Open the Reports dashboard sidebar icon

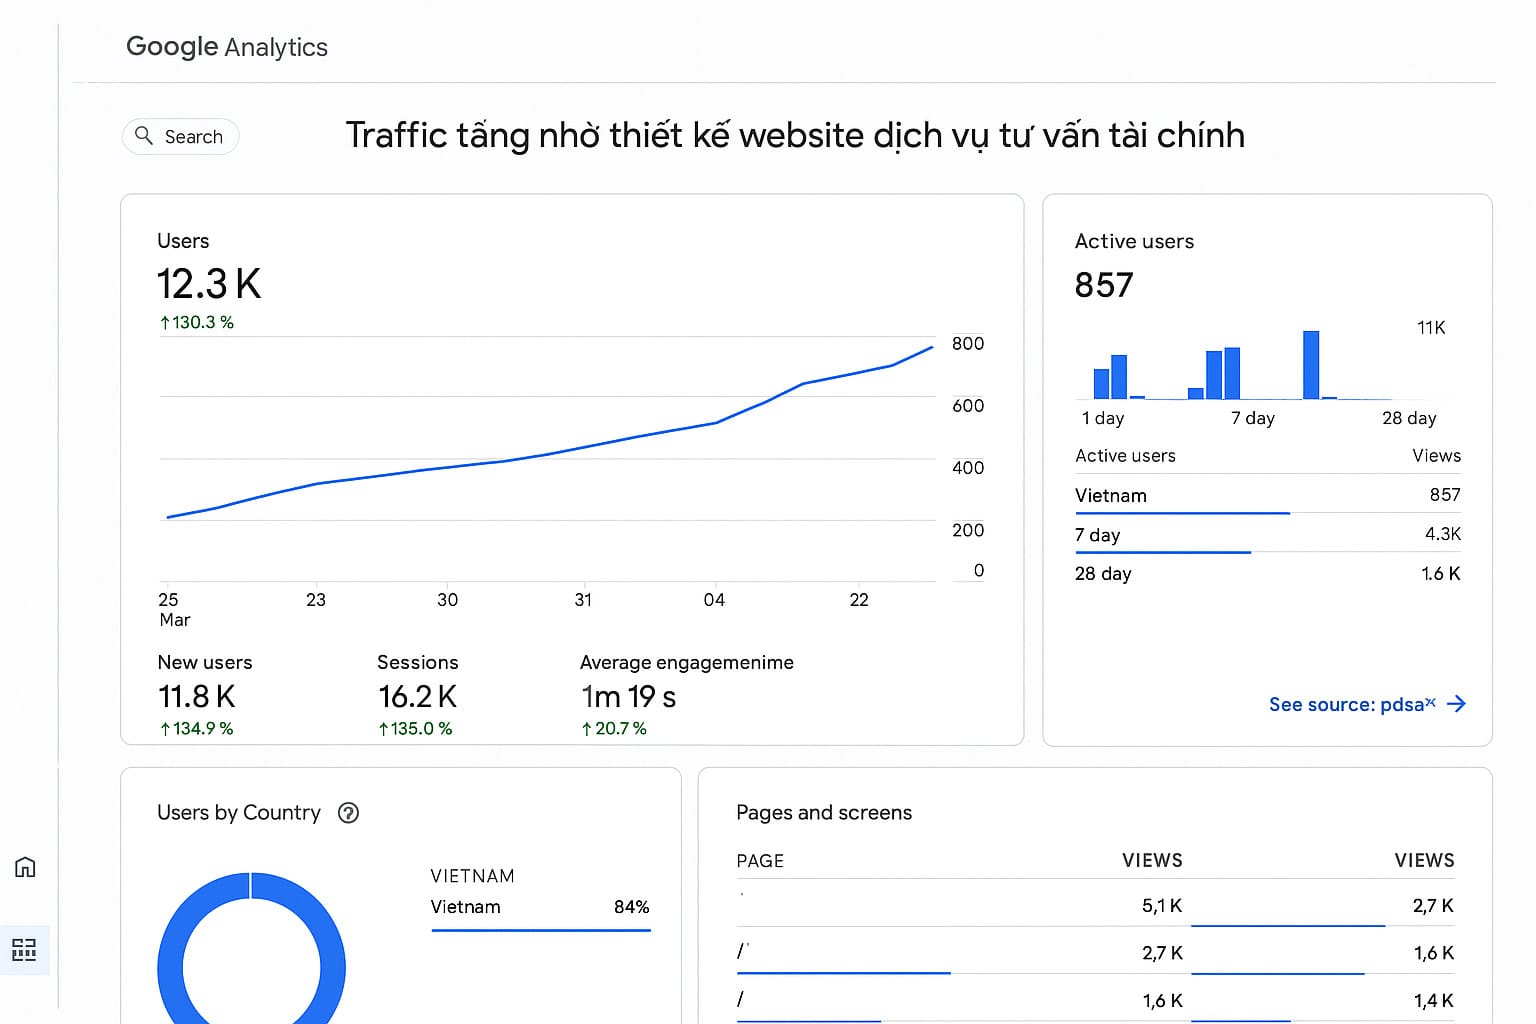tap(24, 950)
